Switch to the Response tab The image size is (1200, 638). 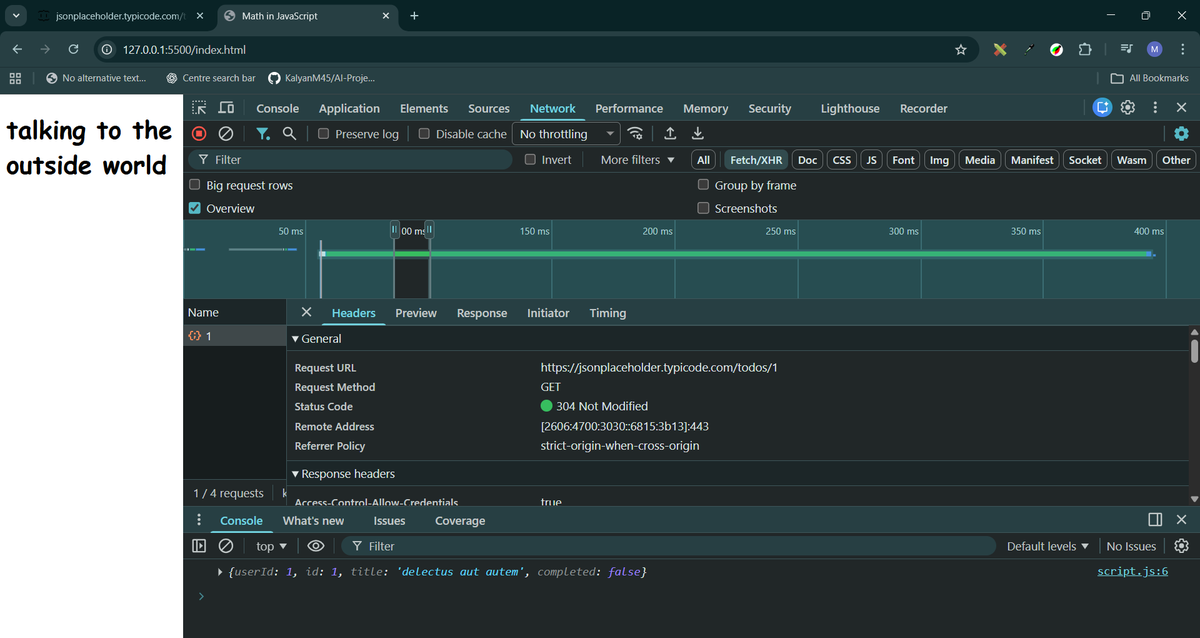click(482, 313)
